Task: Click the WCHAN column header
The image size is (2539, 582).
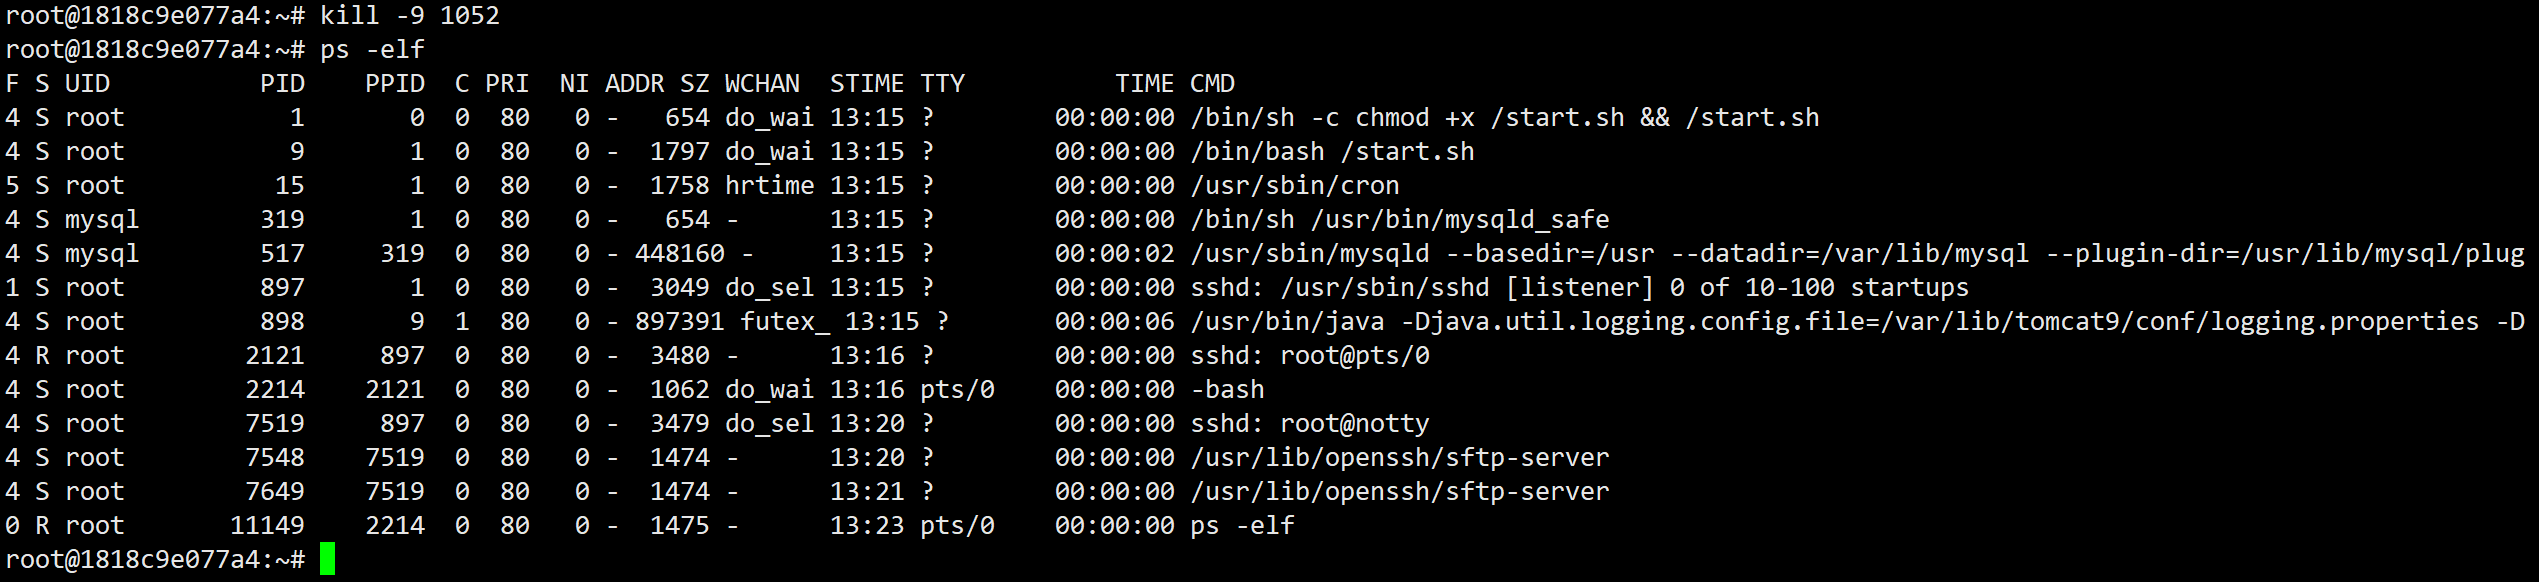Action: coord(762,83)
